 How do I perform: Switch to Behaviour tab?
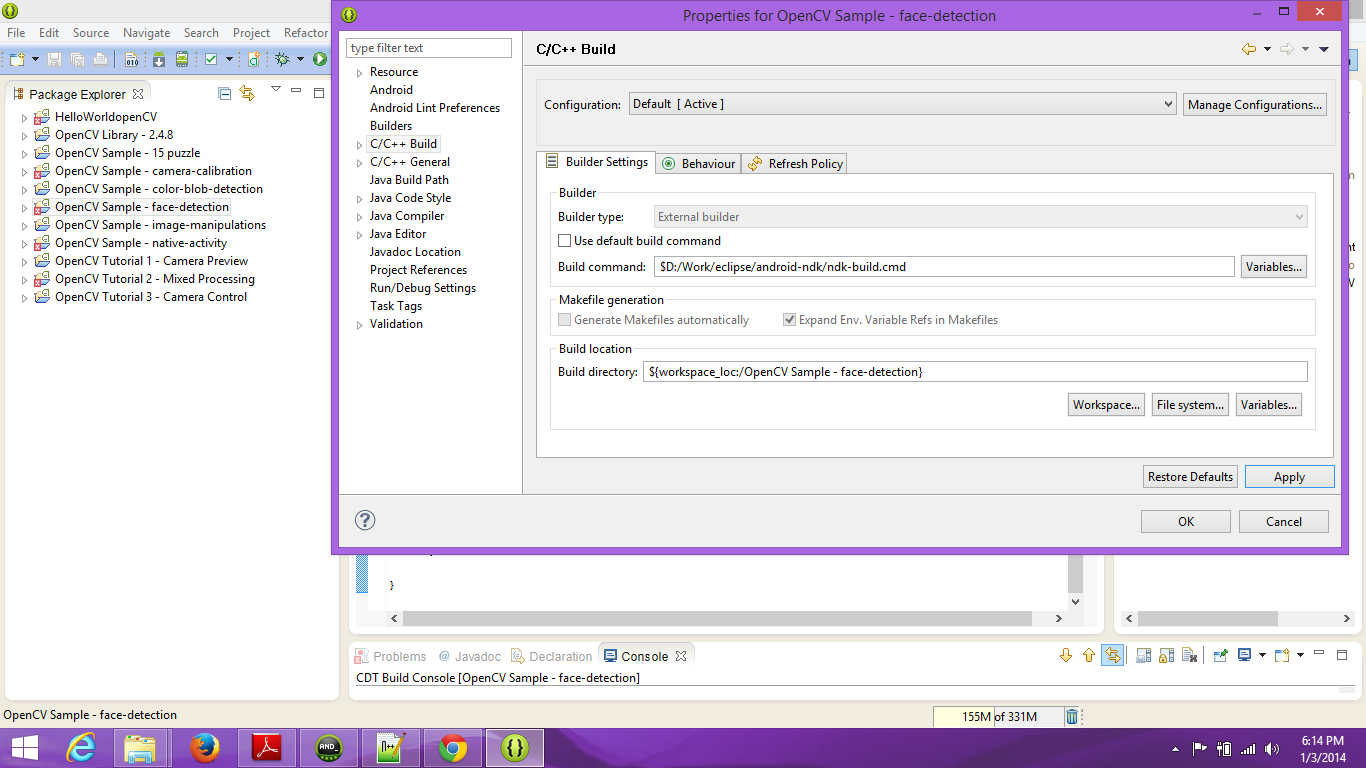tap(699, 164)
